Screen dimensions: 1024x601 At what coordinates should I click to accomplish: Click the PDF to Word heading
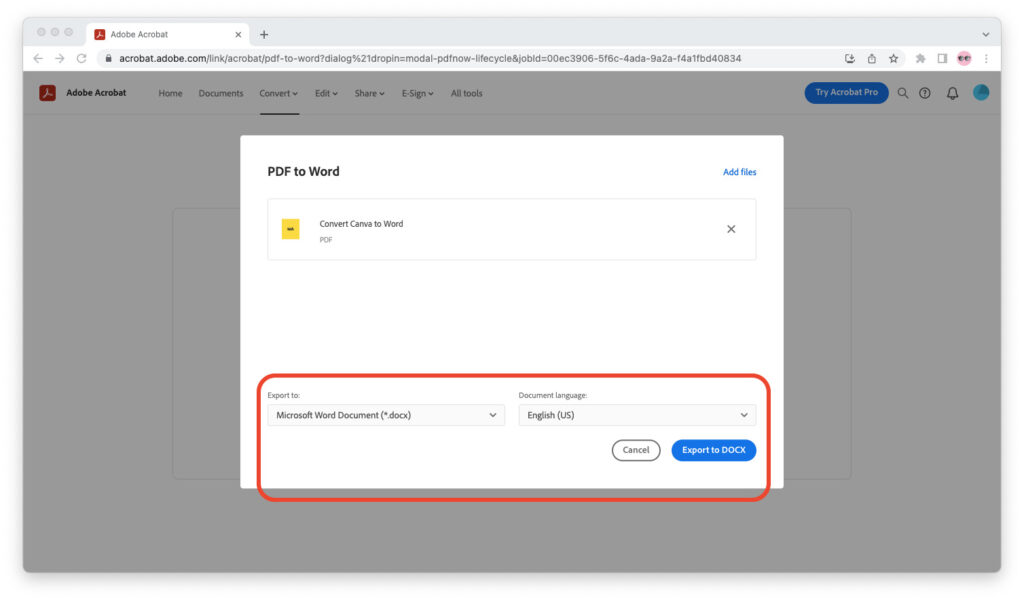click(303, 171)
